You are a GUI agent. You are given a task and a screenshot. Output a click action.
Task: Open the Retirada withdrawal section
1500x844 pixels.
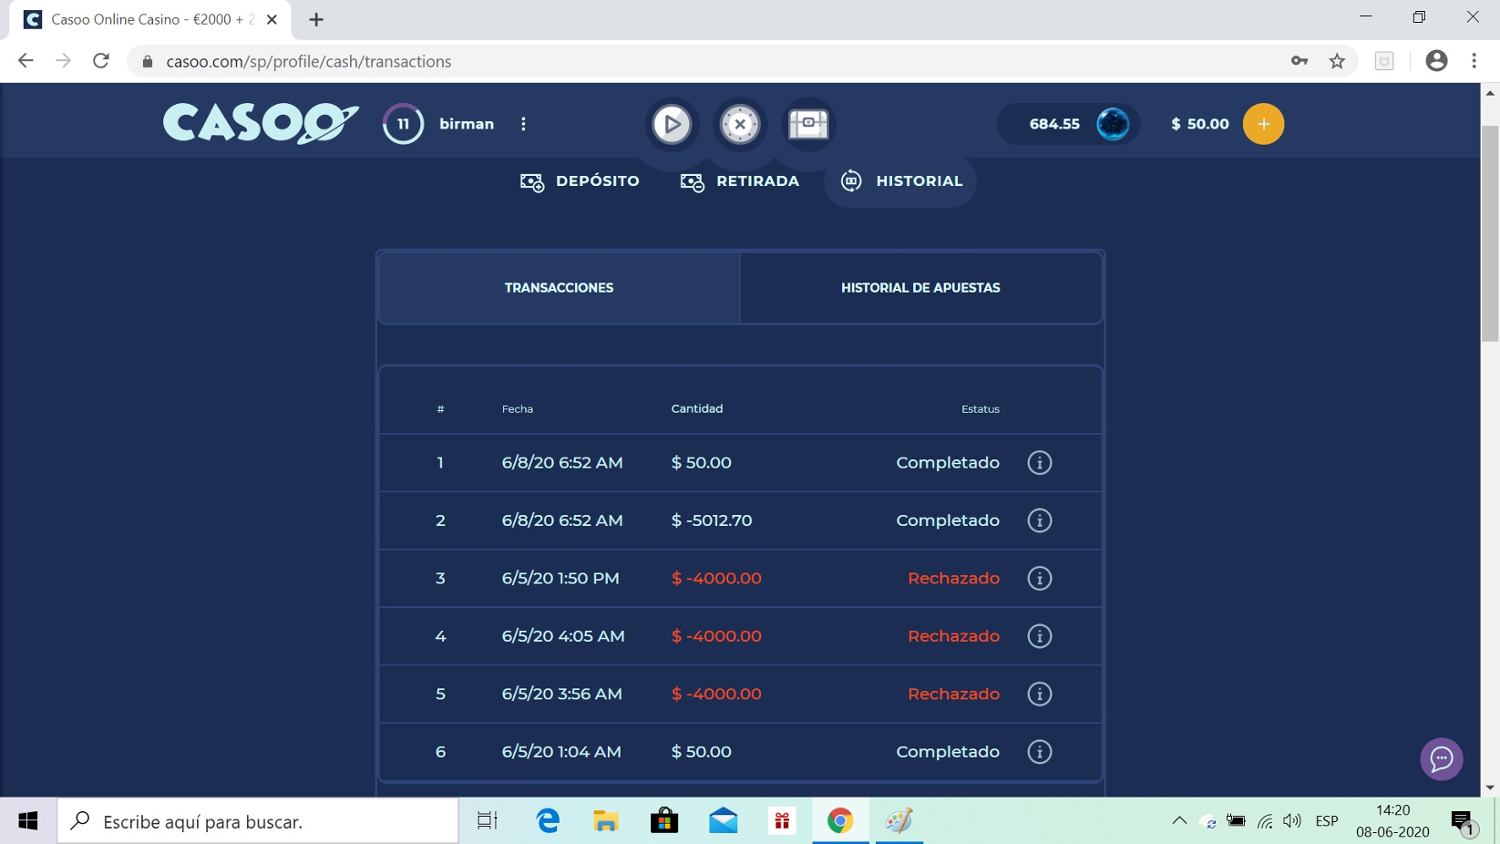pyautogui.click(x=740, y=181)
